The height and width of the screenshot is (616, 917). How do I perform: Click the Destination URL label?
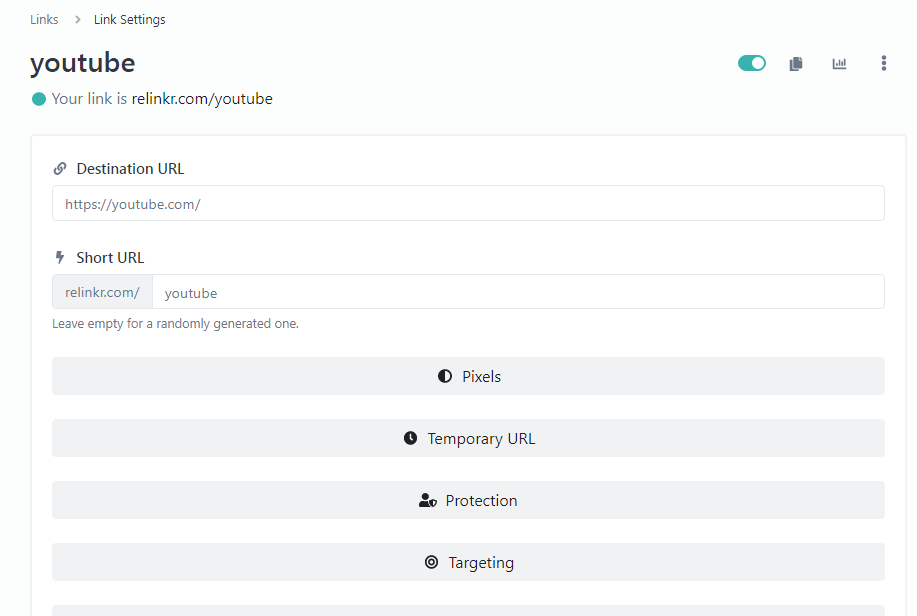130,169
